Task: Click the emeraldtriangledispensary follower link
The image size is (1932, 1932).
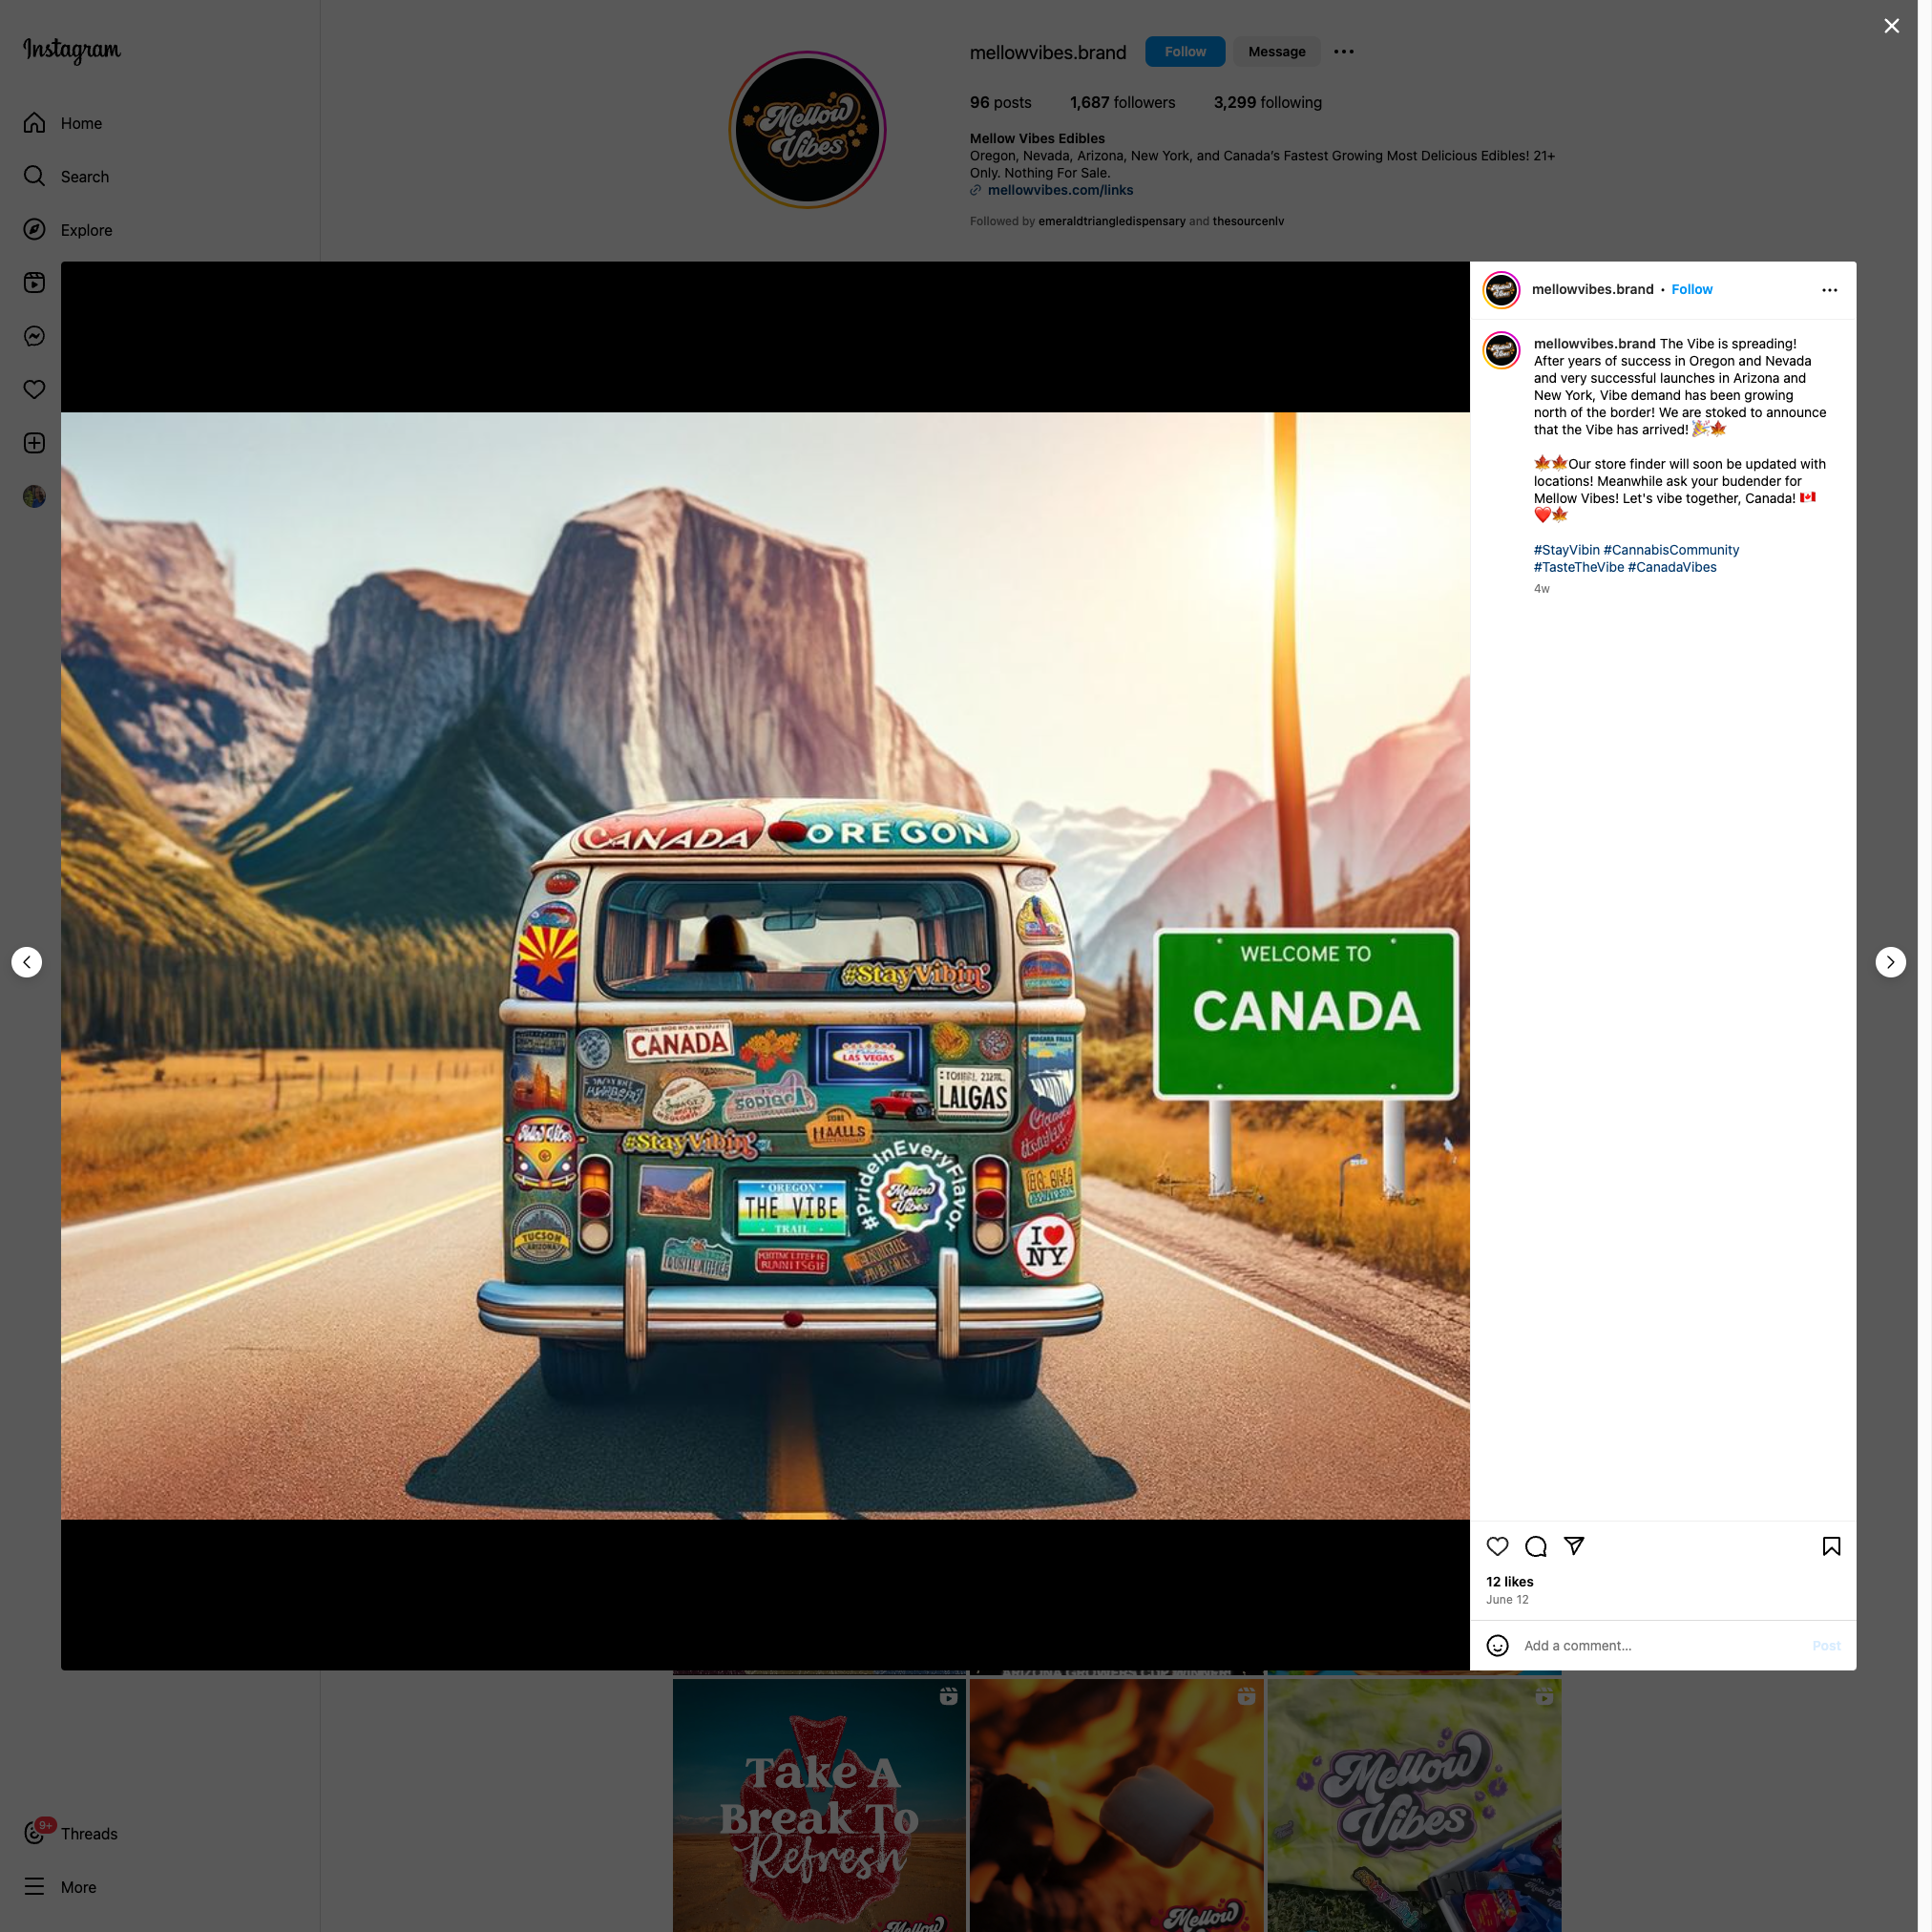Action: (1111, 222)
